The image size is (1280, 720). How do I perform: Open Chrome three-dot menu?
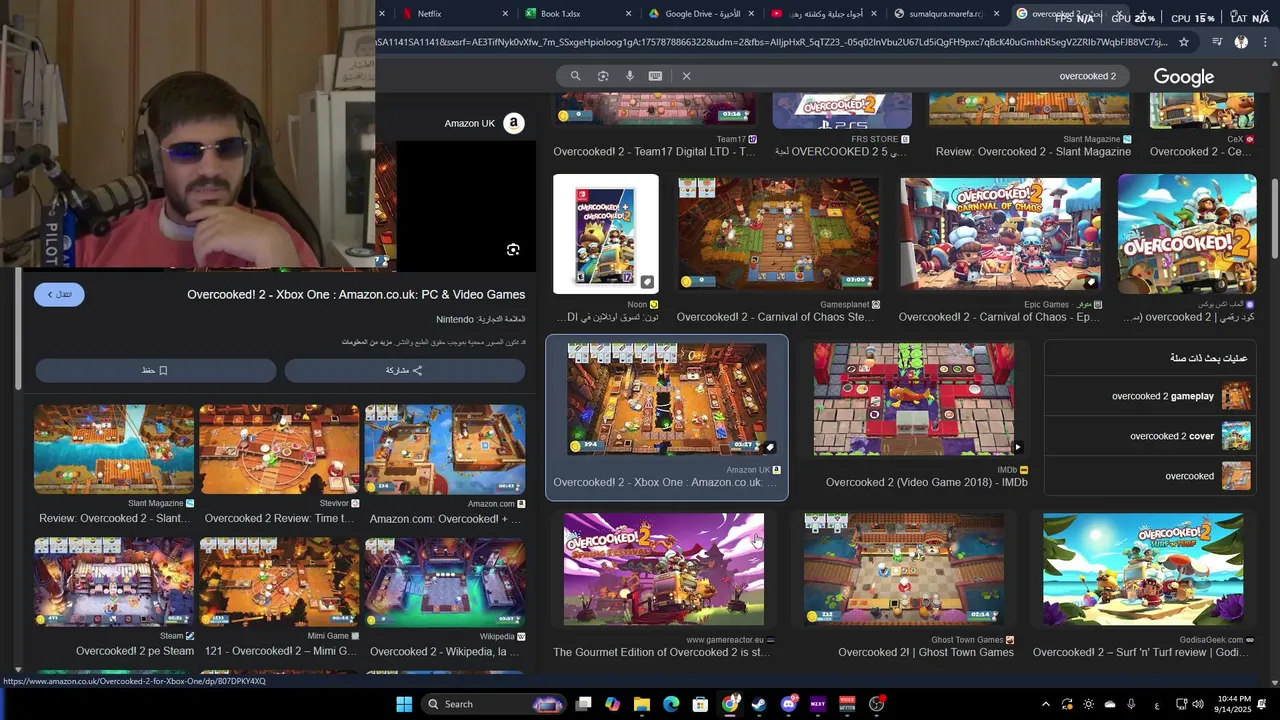[1265, 42]
